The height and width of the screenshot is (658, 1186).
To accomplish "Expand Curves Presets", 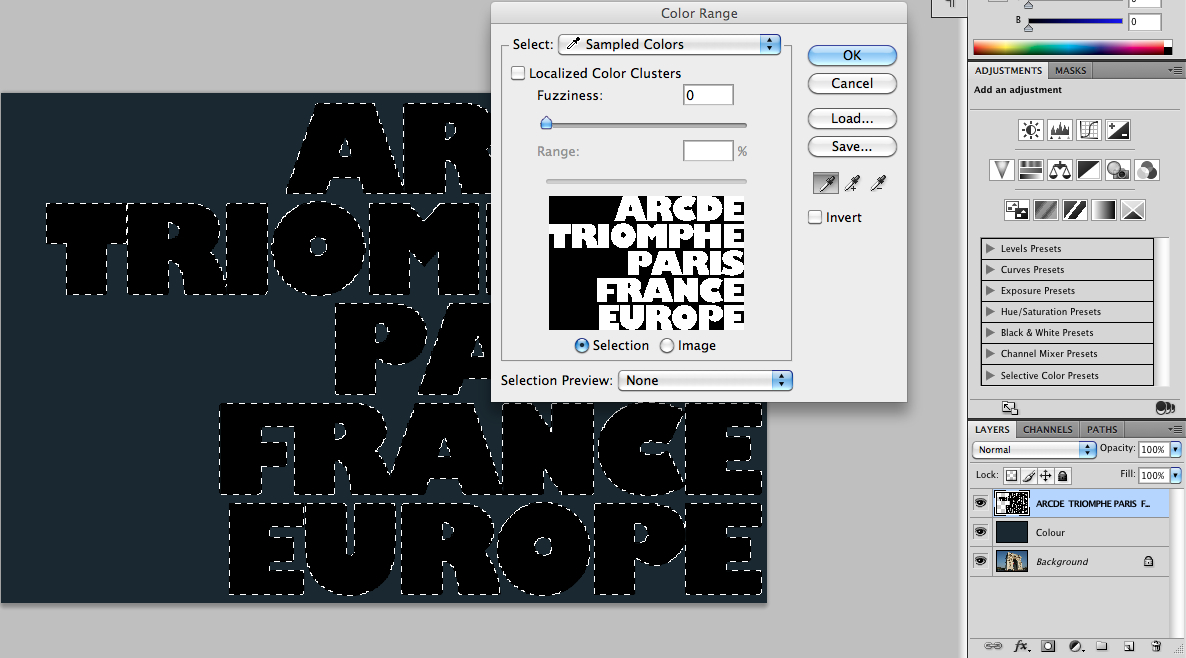I will click(990, 269).
